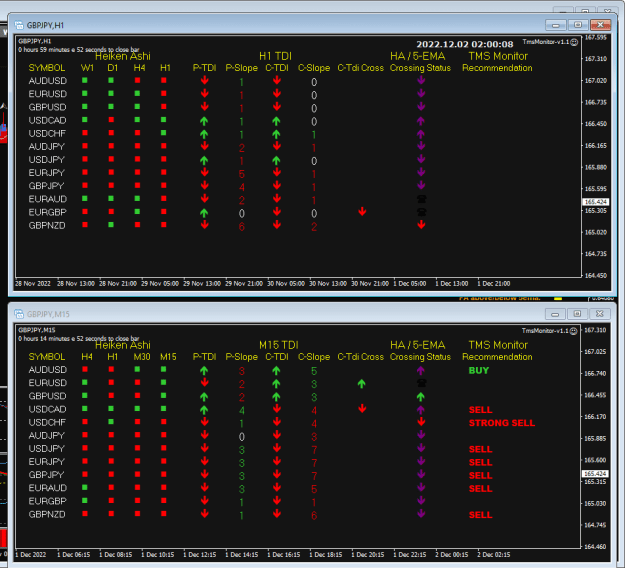Click '0 hours 14 minutes' close-bar countdown text
Screen dimensions: 625x568
(79, 338)
